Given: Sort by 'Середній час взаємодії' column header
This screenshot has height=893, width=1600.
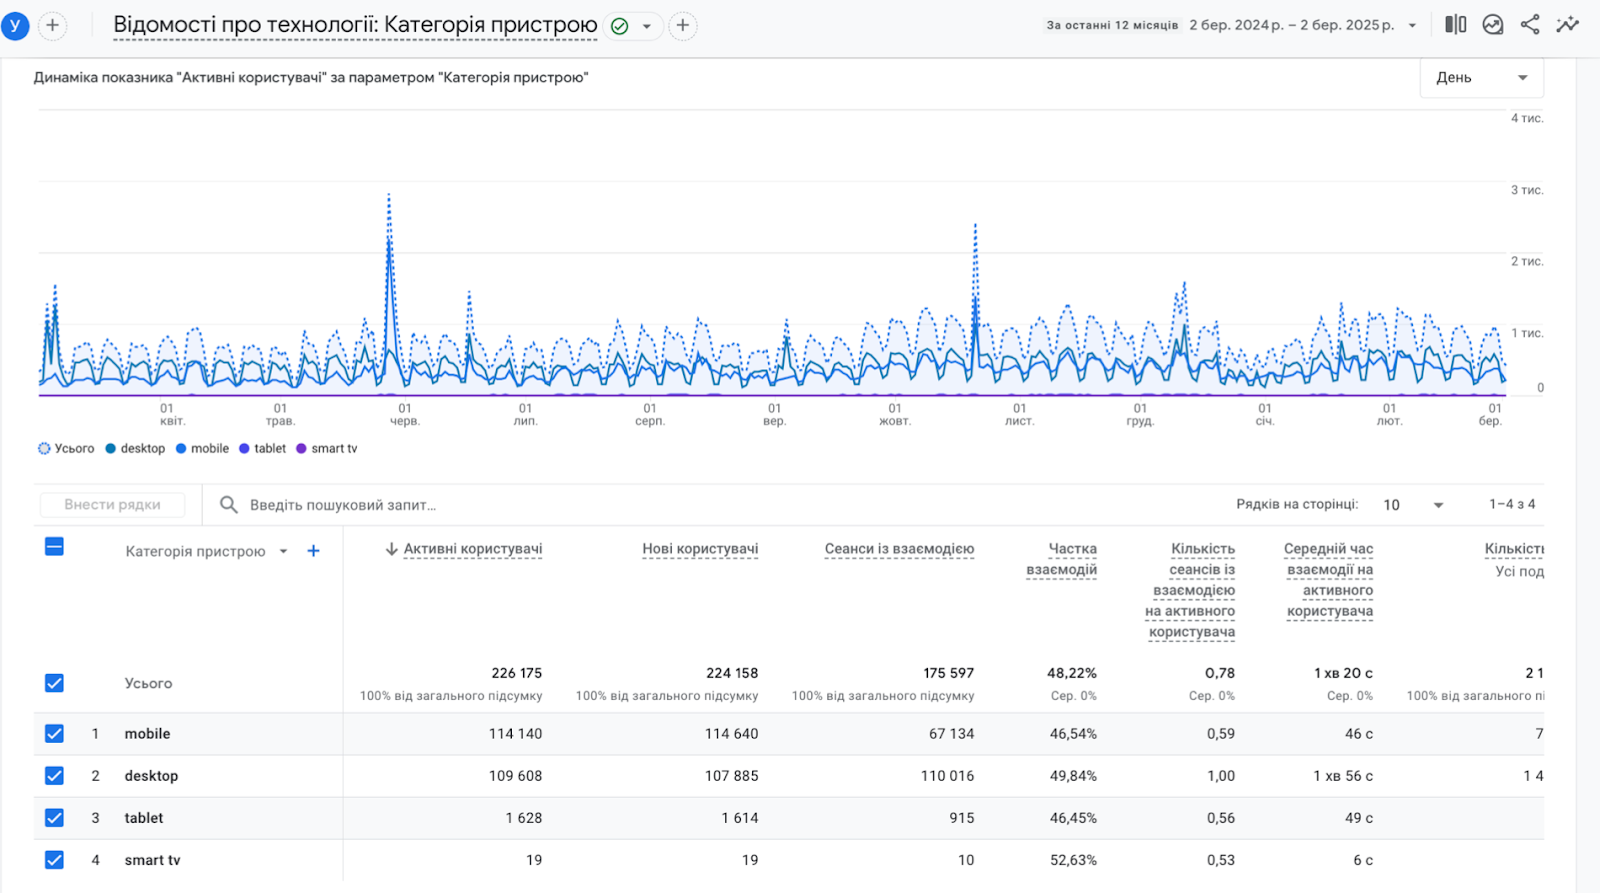Looking at the screenshot, I should (x=1329, y=580).
